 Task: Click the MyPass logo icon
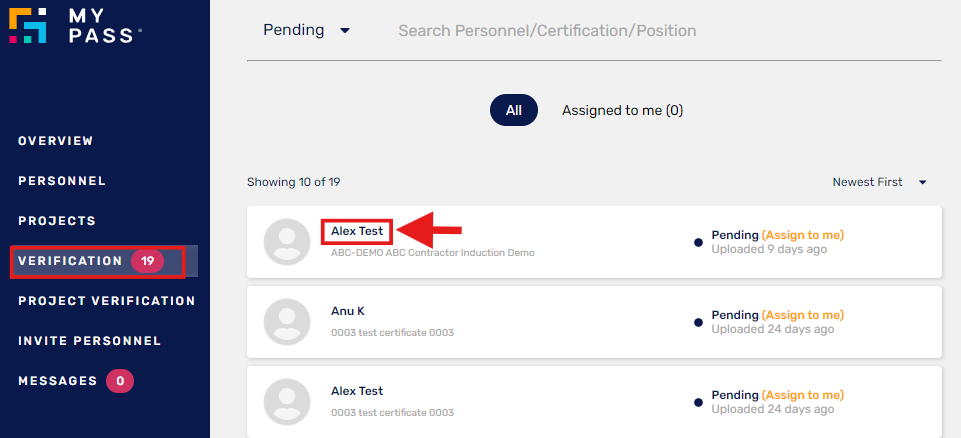click(x=28, y=25)
